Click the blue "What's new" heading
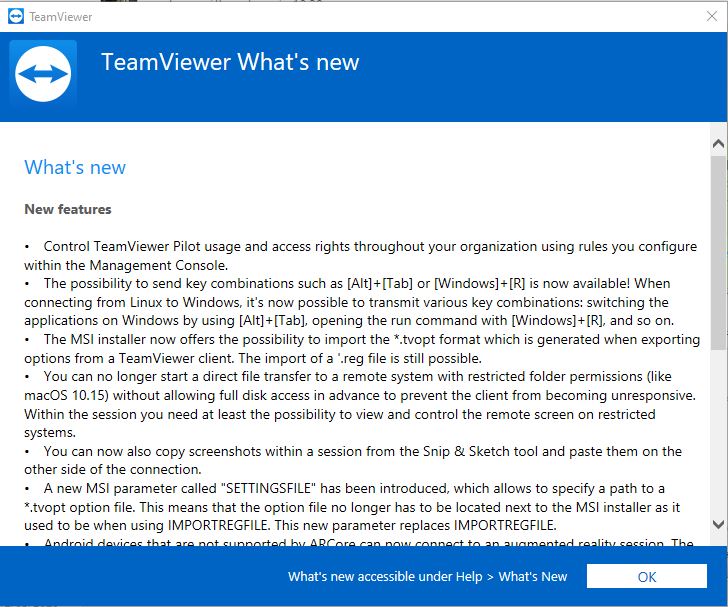Image resolution: width=728 pixels, height=607 pixels. 75,167
